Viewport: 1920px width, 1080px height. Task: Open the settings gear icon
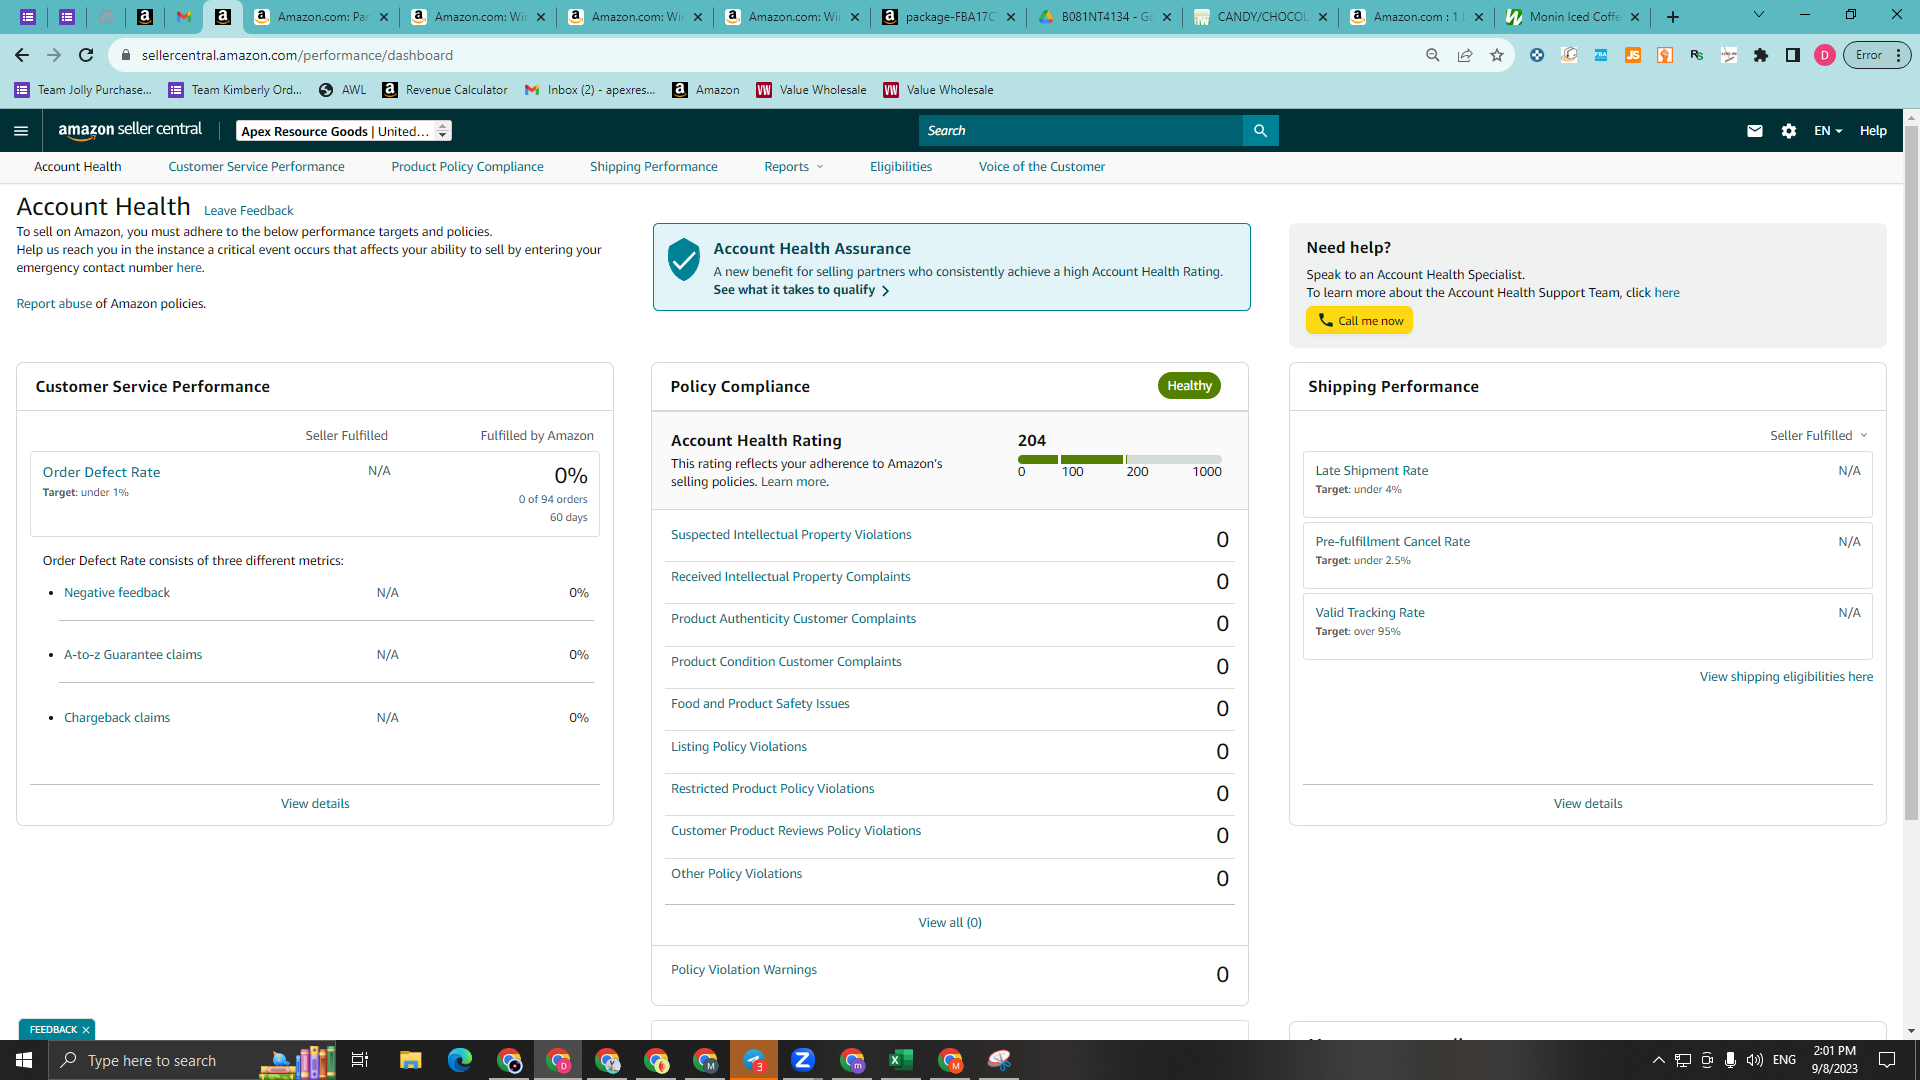[x=1789, y=131]
